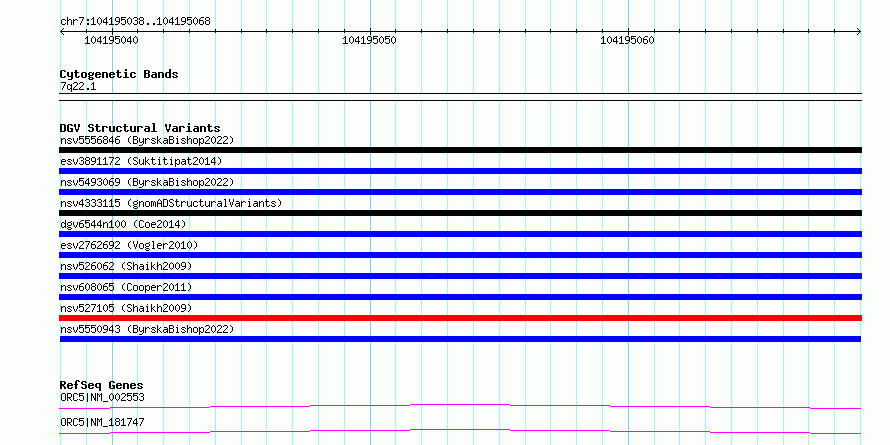The height and width of the screenshot is (445, 890).
Task: Click variant label dgv6544n100 (Coe2014)
Action: pyautogui.click(x=123, y=224)
